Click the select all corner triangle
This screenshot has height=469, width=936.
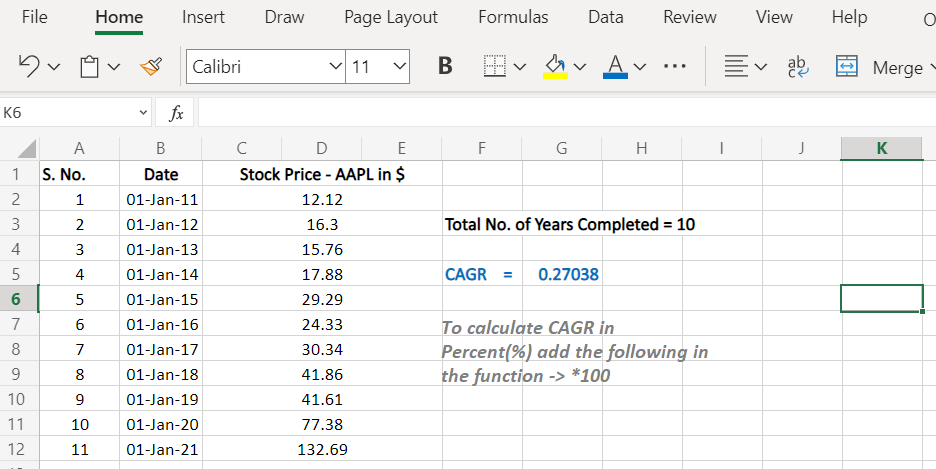click(21, 148)
